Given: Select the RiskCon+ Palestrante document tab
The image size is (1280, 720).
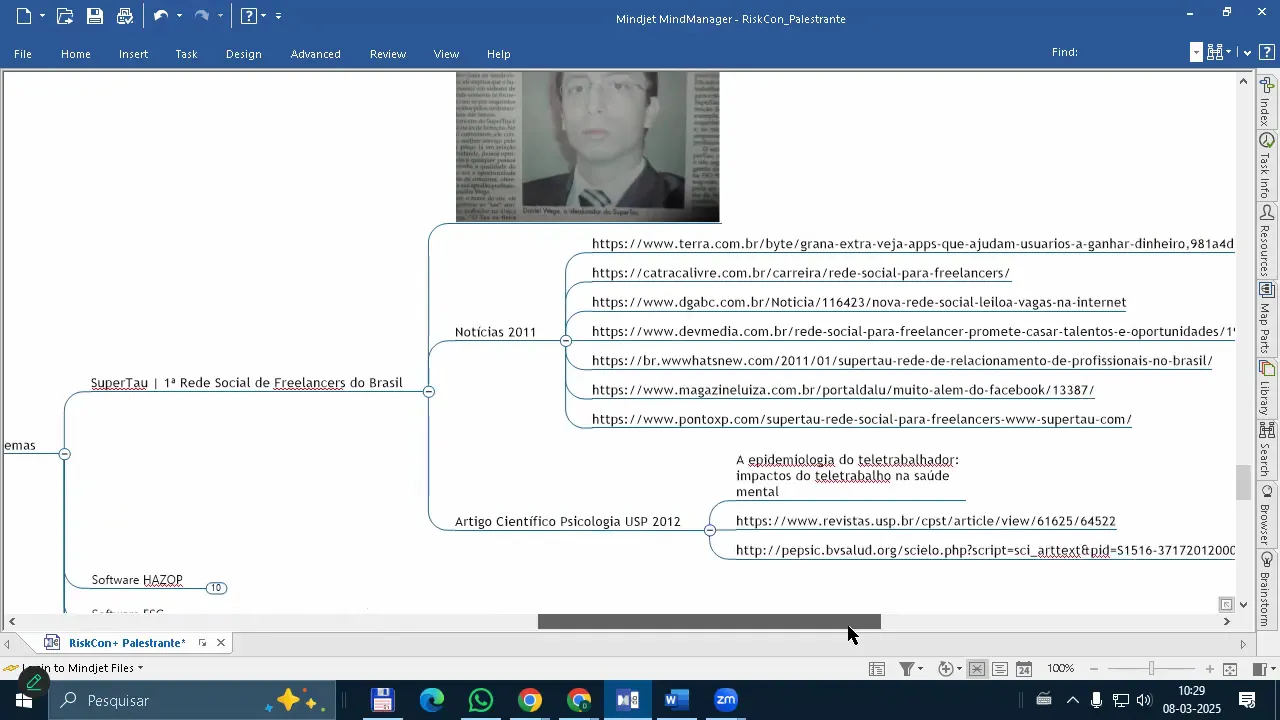Looking at the screenshot, I should [127, 643].
